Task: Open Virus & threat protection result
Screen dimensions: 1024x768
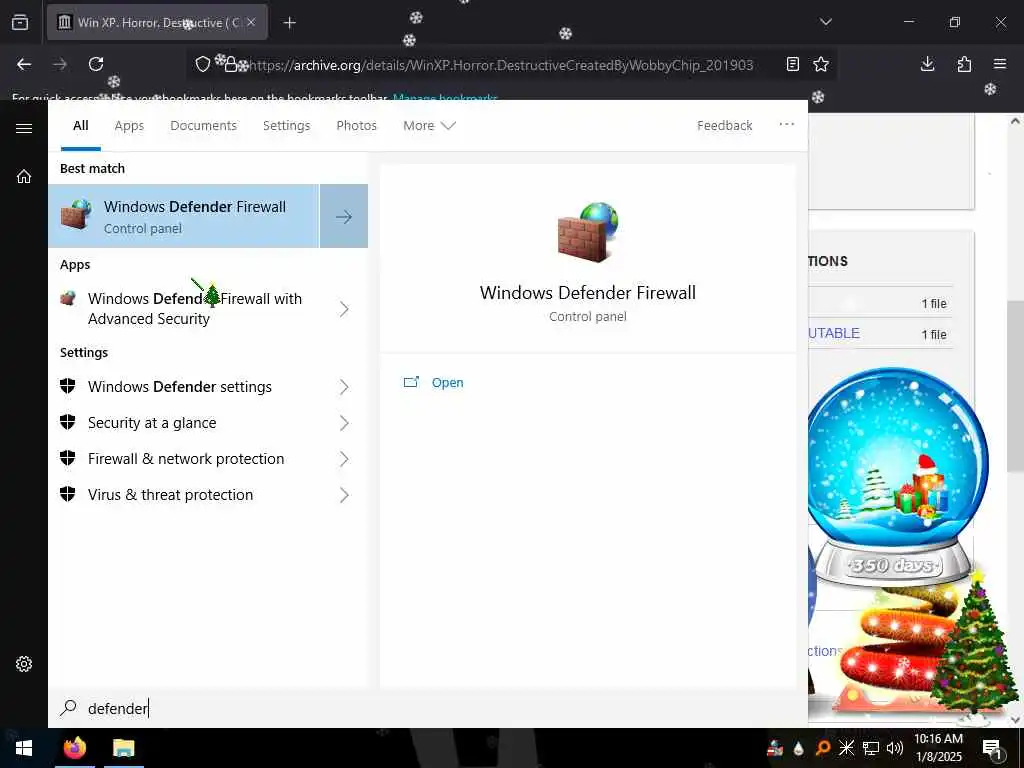Action: pyautogui.click(x=170, y=494)
